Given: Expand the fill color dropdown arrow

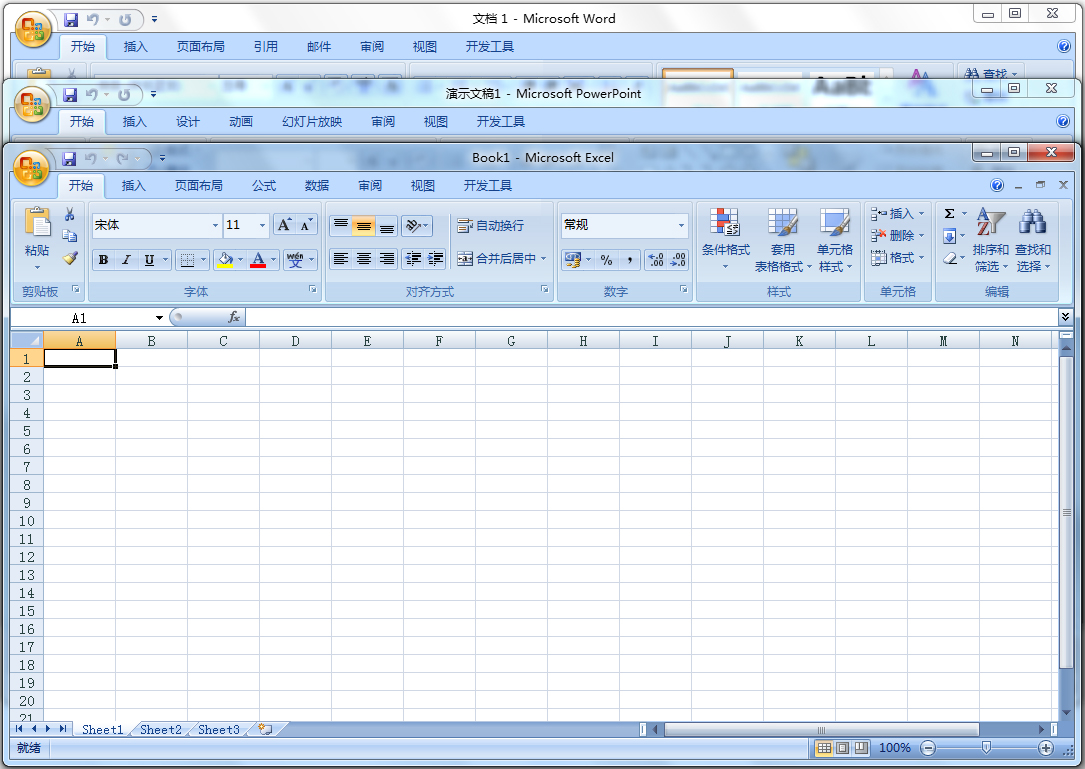Looking at the screenshot, I should [x=240, y=260].
